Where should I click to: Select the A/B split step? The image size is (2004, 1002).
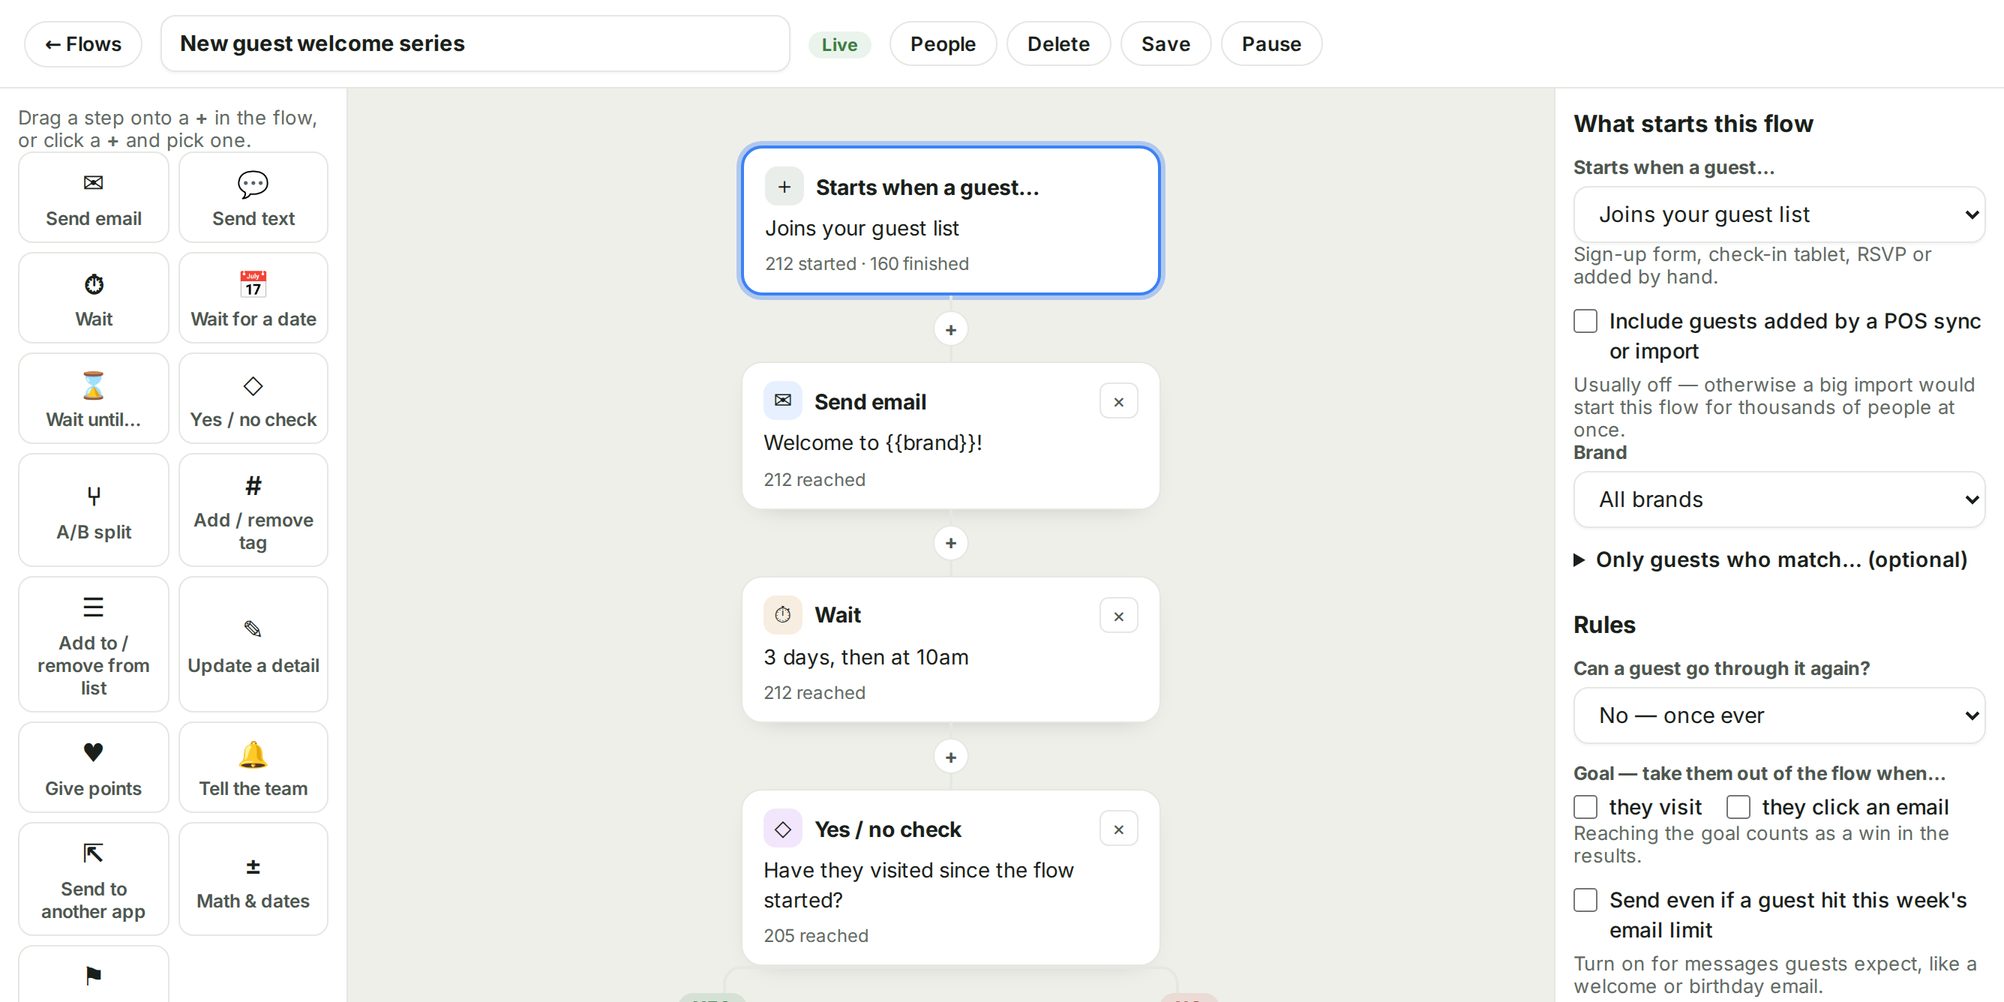pos(93,510)
